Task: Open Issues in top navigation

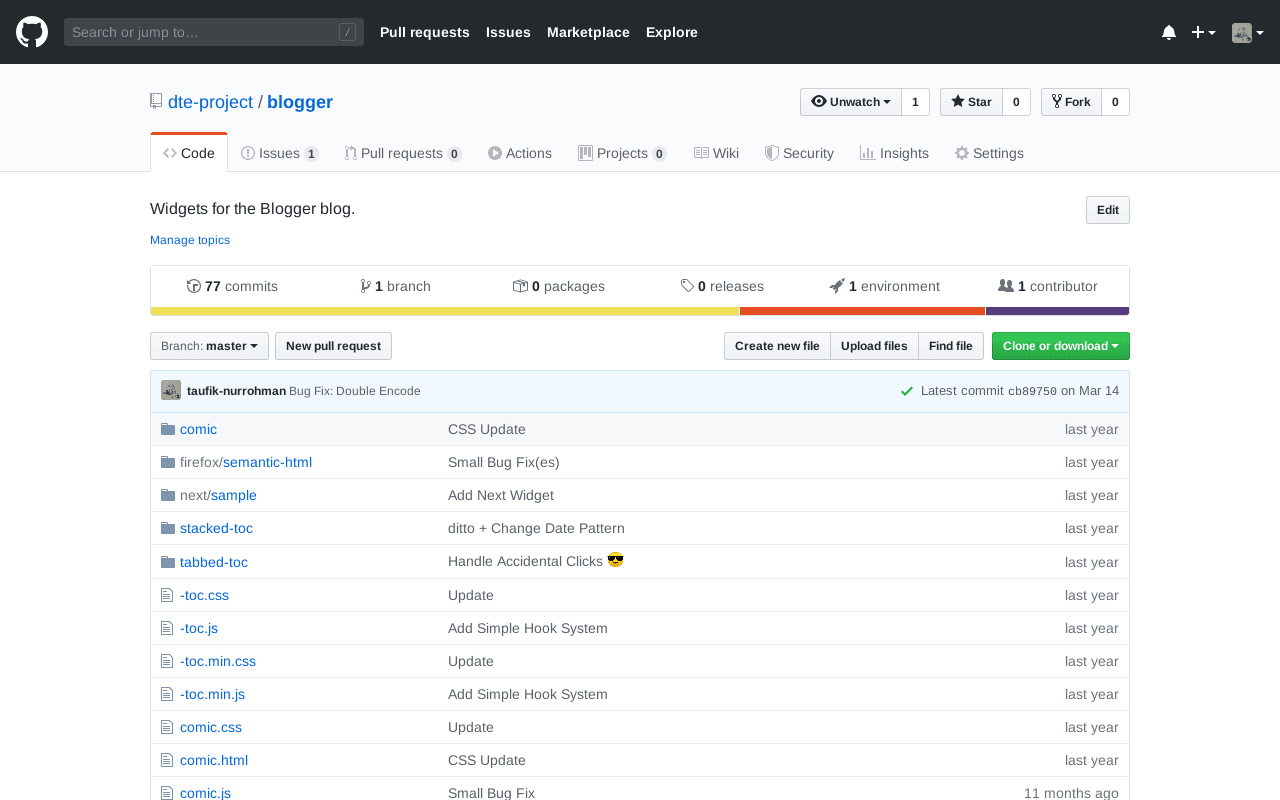Action: pos(508,32)
